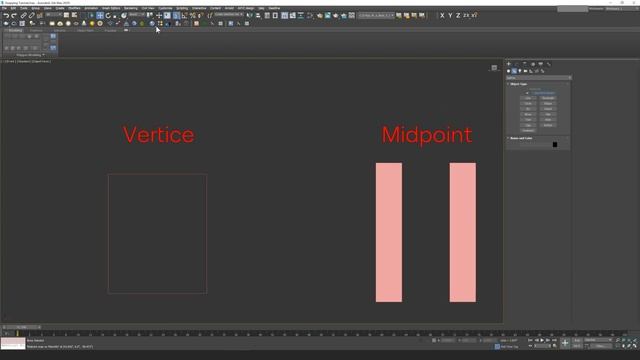
Task: Switch to the Freeform ribbon tab
Action: coord(36,30)
